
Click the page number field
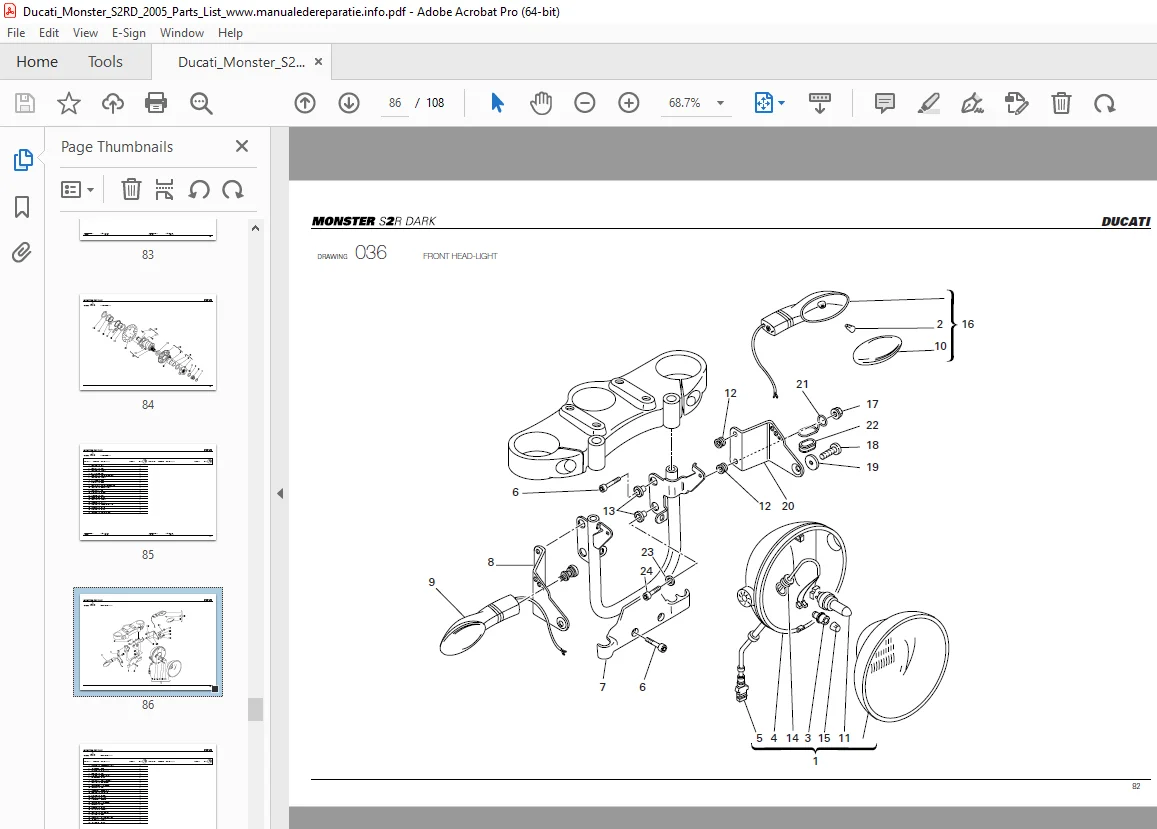(395, 103)
